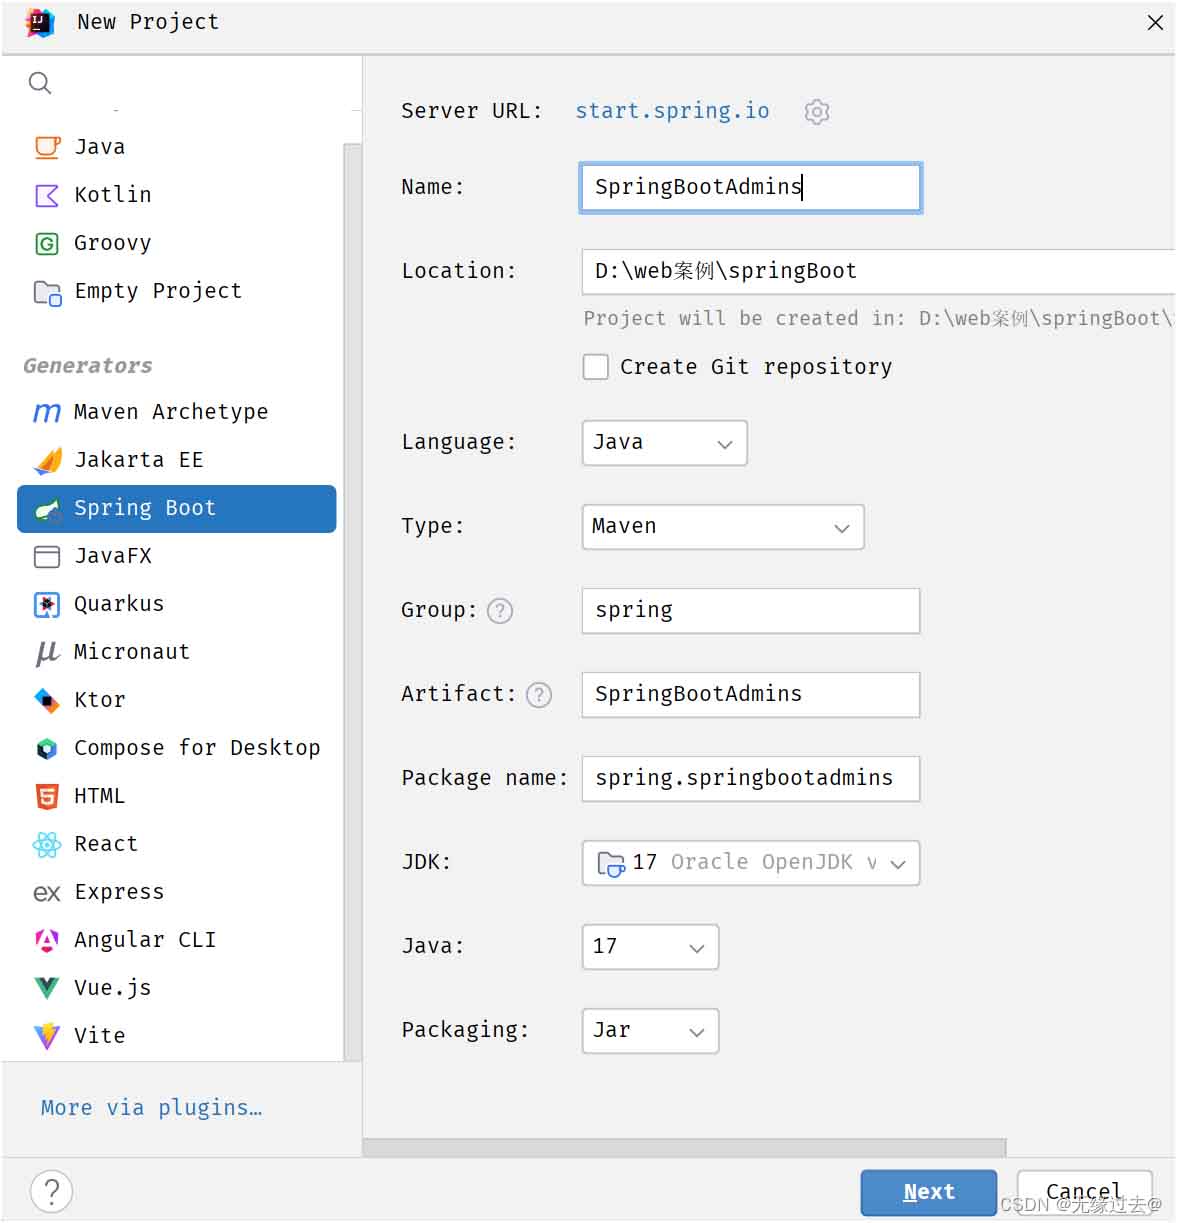Click the horizontal scrollbar under the form

coord(684,1147)
